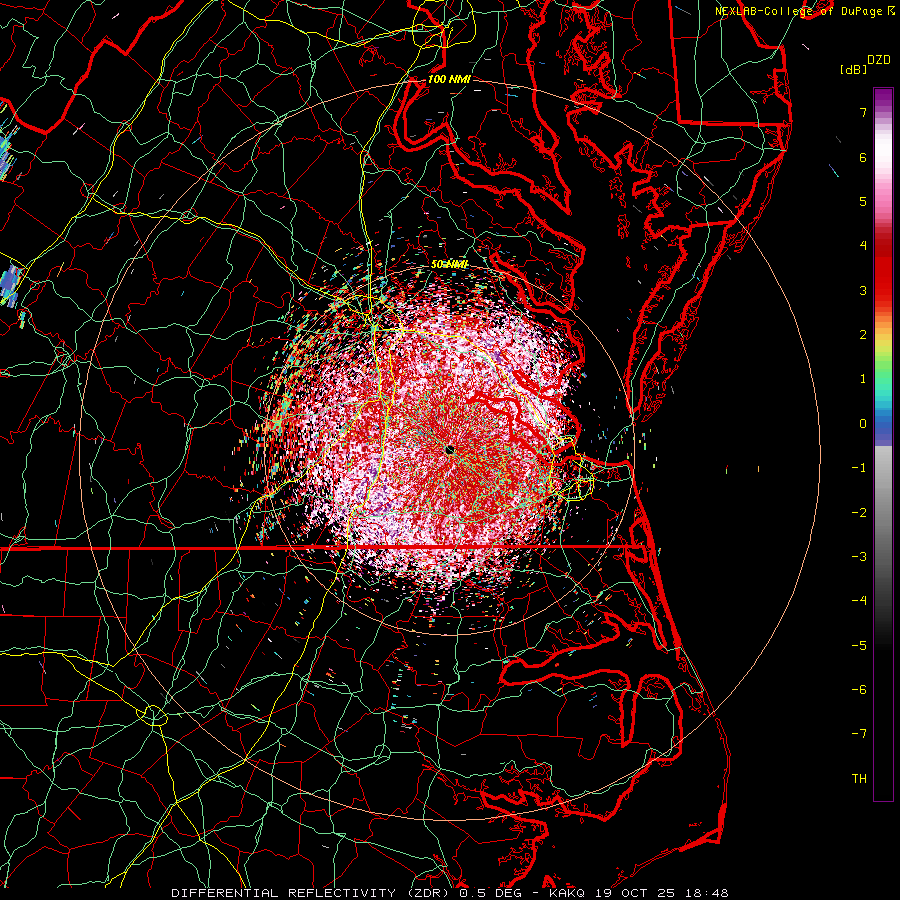The height and width of the screenshot is (900, 900).
Task: Click the 0 dB legend value
Action: 863,424
